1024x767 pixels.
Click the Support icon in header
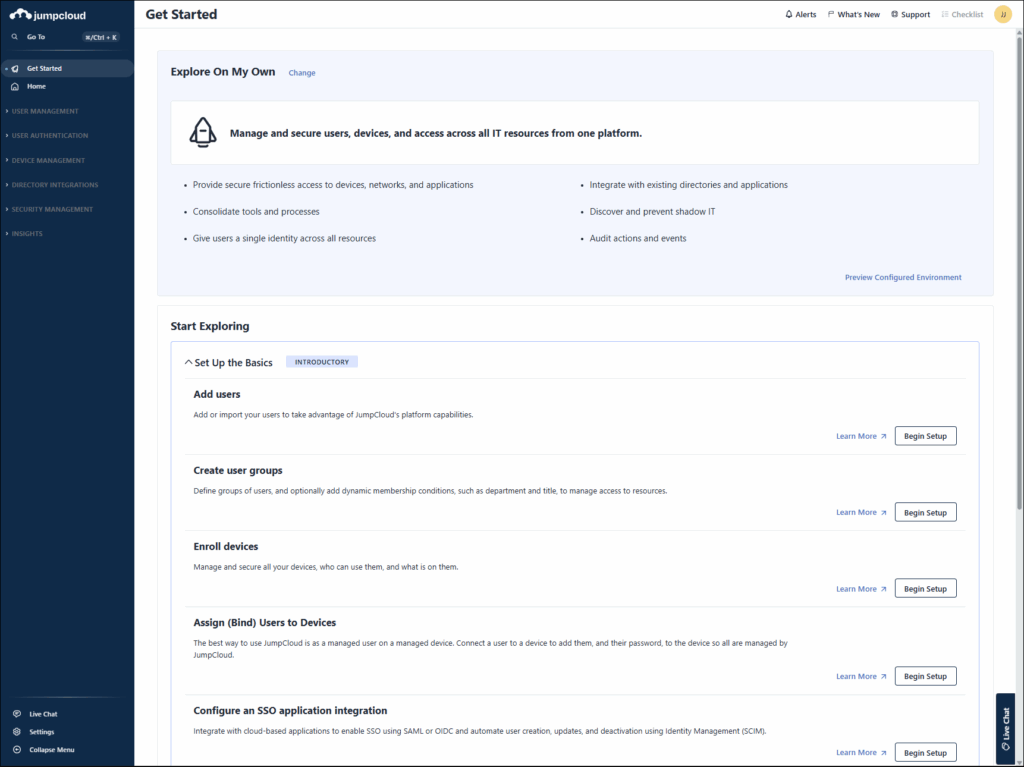click(x=894, y=15)
